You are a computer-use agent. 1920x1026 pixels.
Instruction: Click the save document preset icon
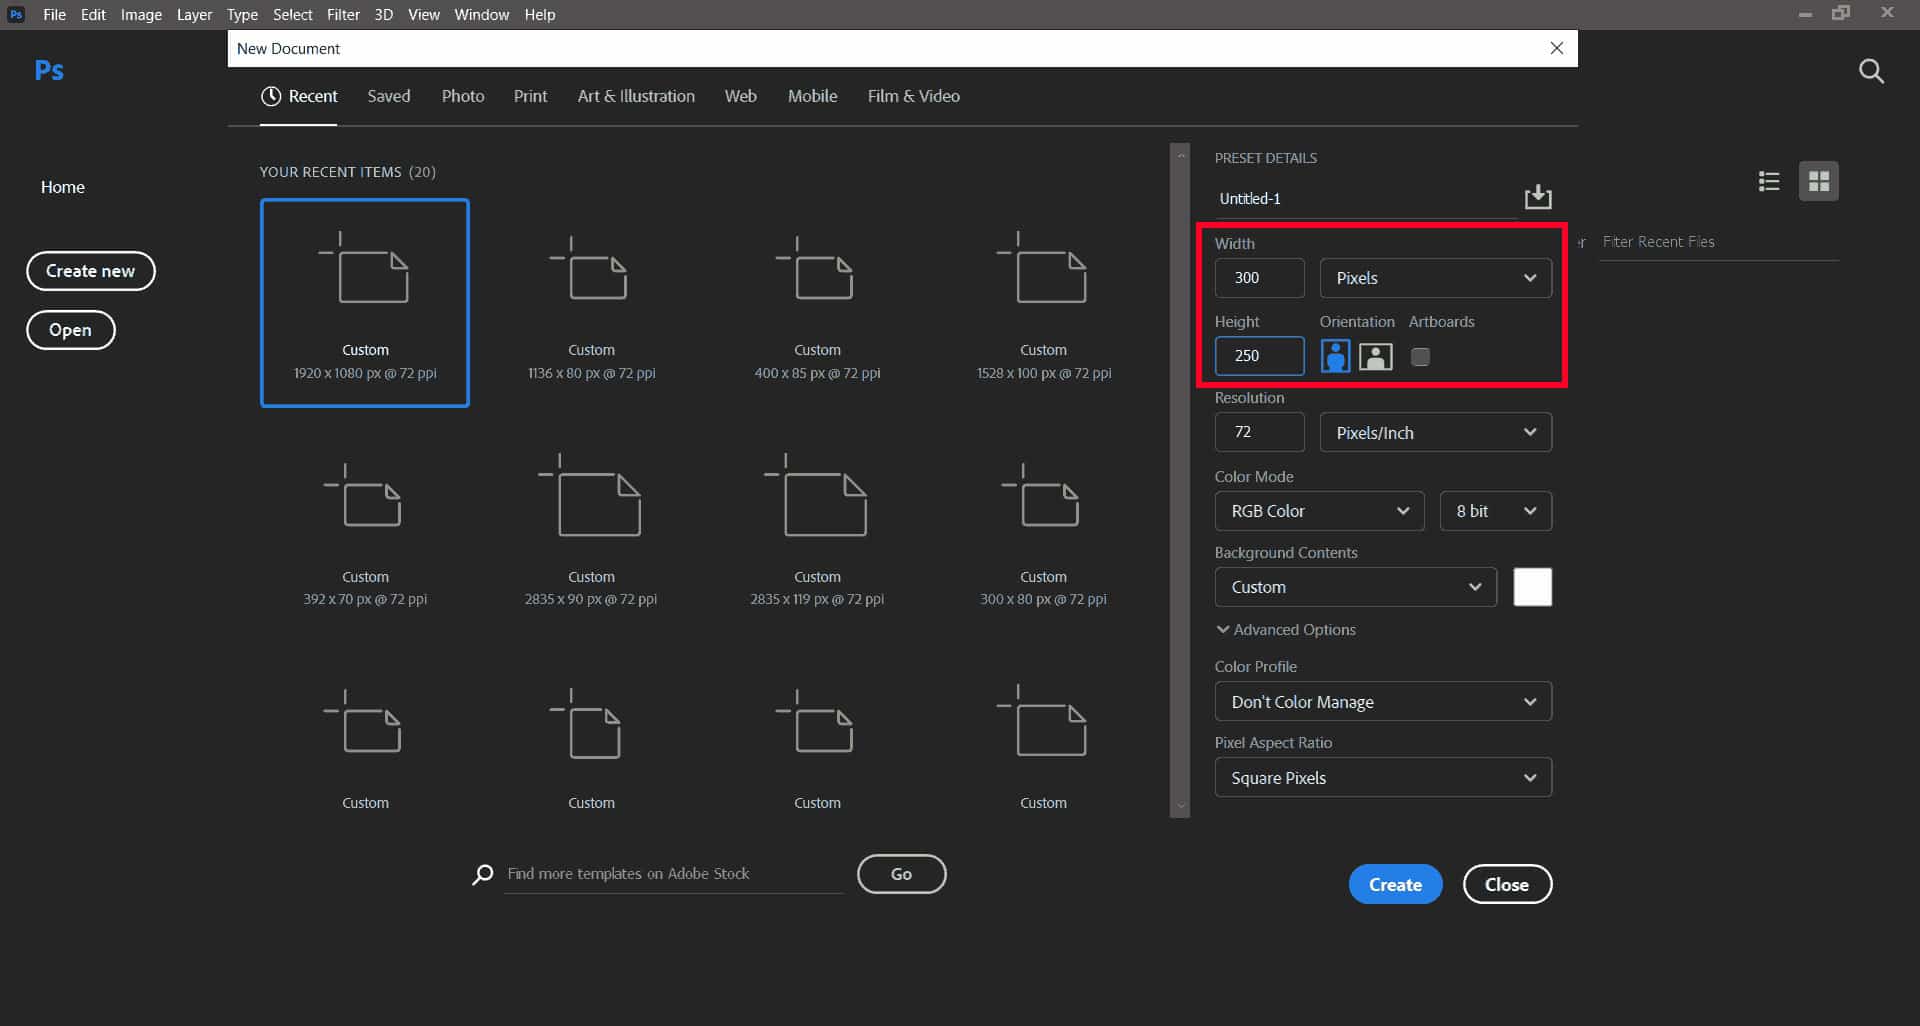1537,197
